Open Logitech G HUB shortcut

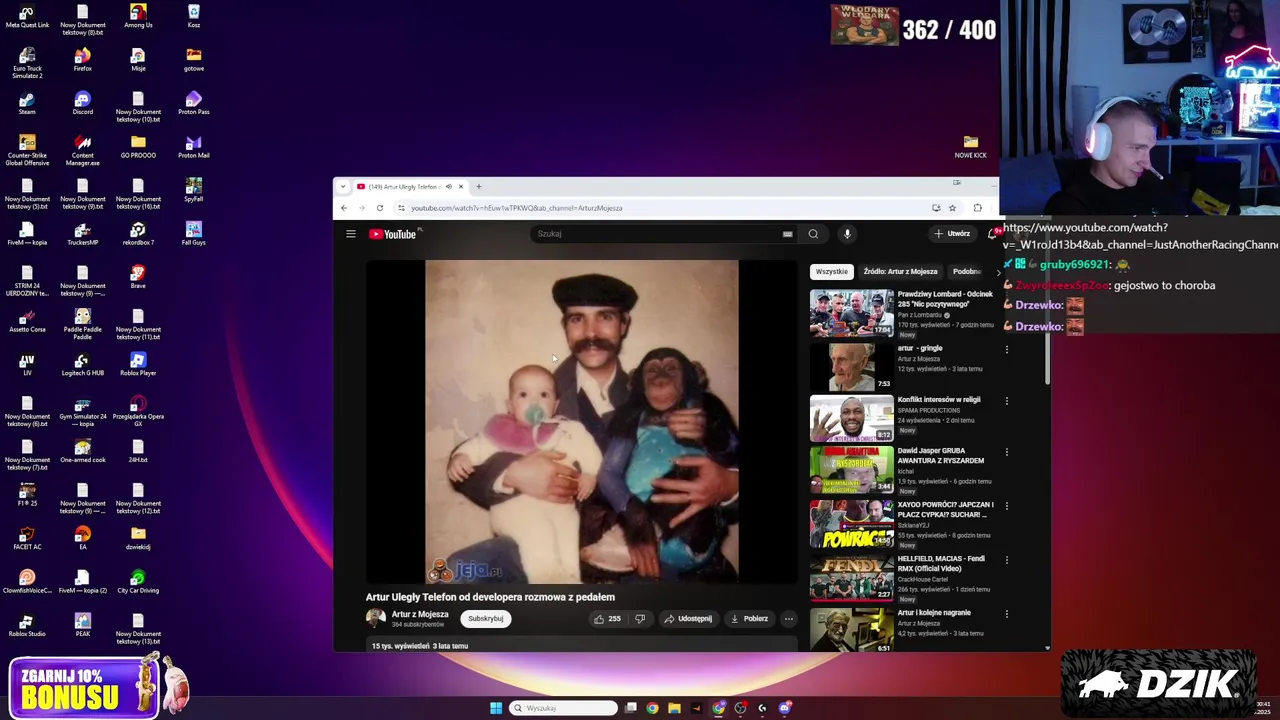click(82, 364)
